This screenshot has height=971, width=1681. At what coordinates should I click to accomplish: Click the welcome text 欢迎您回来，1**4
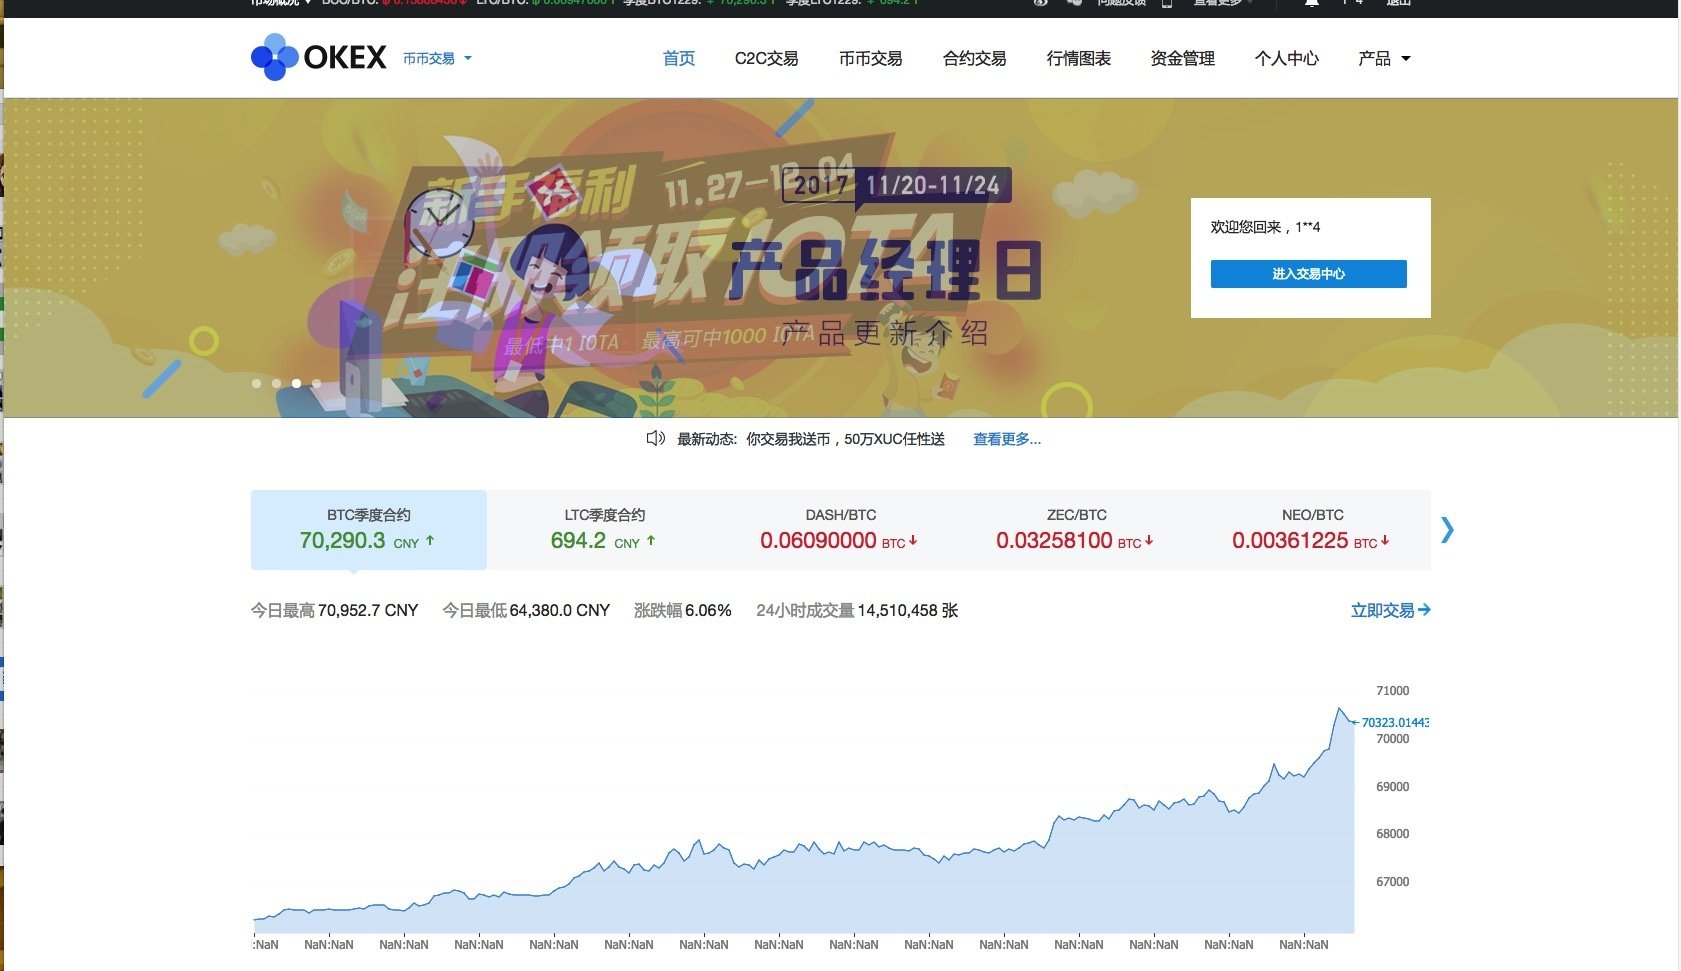tap(1265, 227)
